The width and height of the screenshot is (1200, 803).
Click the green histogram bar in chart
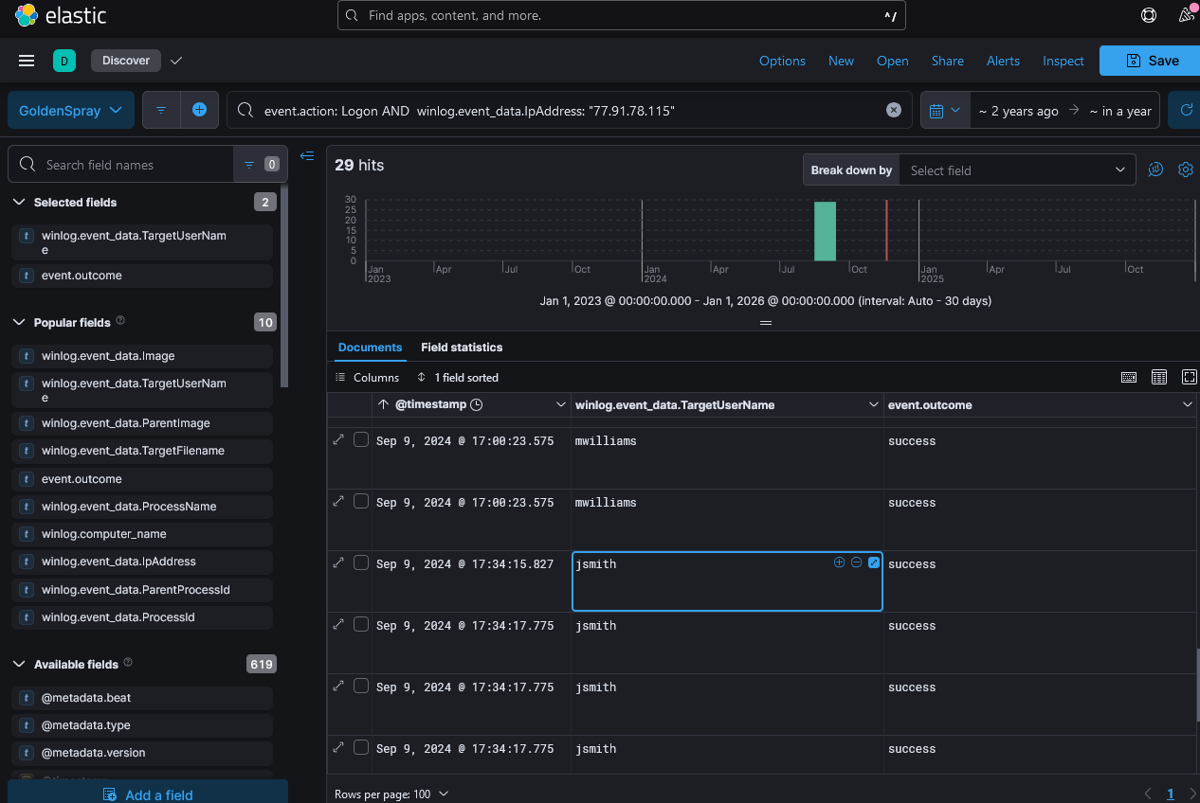[x=824, y=232]
